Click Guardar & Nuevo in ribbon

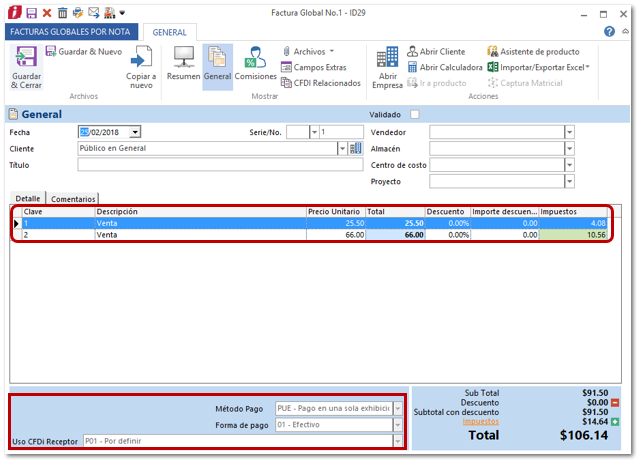[83, 51]
